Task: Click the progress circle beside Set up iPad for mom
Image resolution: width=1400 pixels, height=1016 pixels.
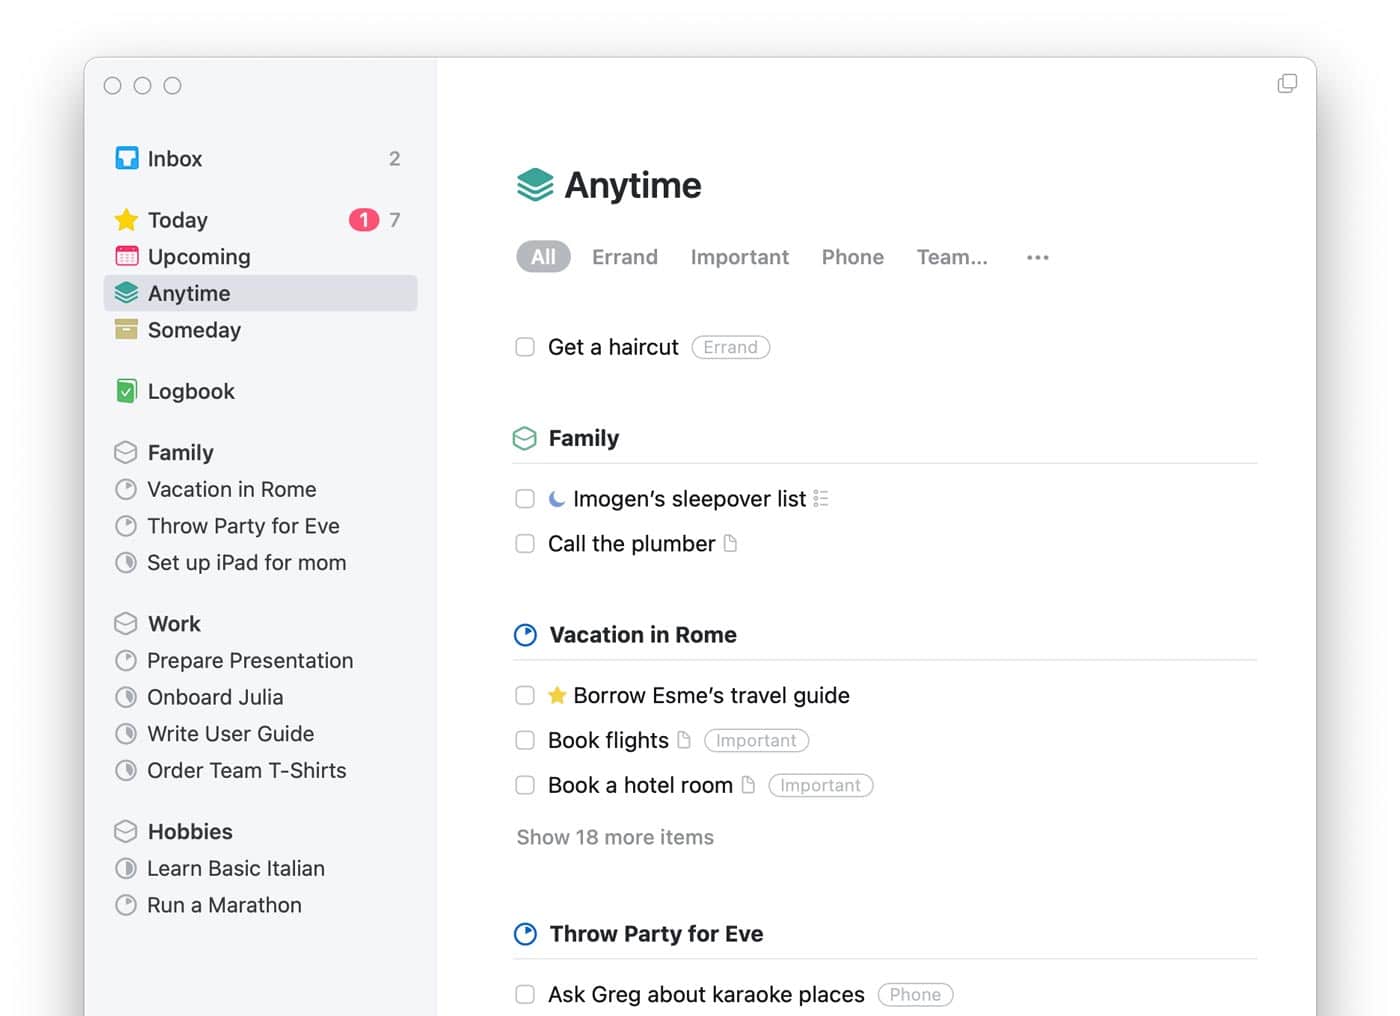Action: [126, 562]
